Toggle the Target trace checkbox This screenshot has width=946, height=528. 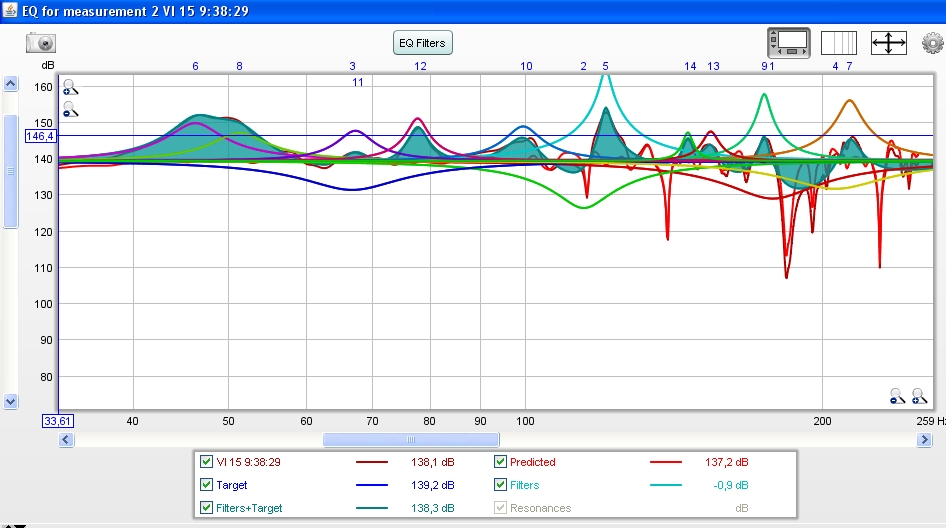pos(206,485)
